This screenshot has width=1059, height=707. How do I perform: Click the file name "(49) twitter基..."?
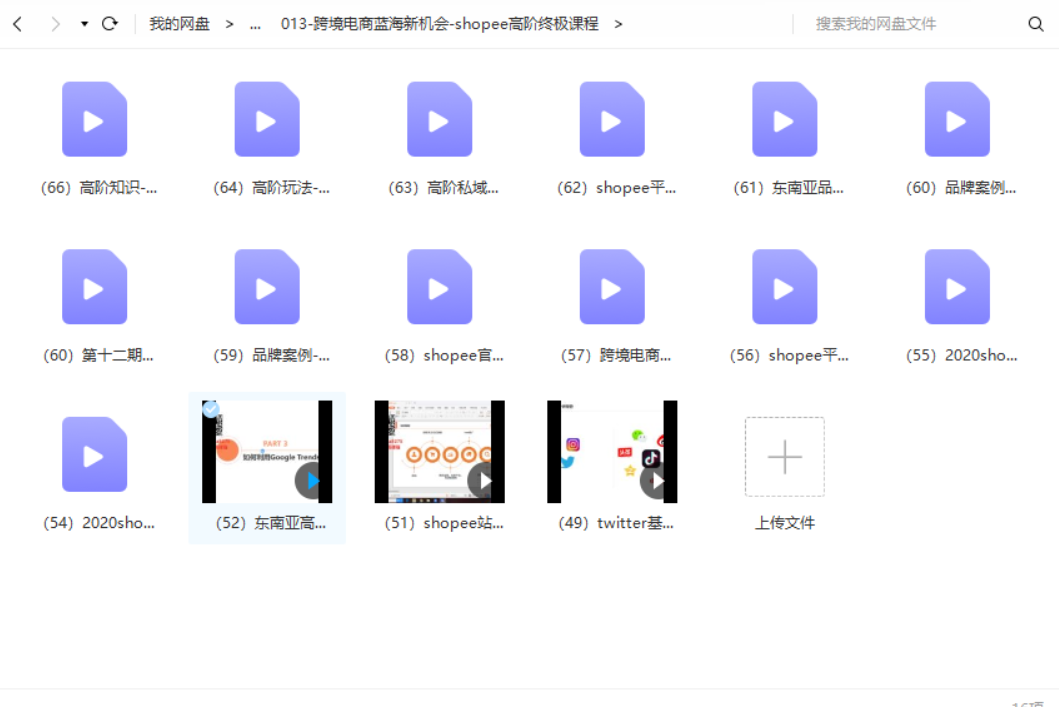[616, 523]
